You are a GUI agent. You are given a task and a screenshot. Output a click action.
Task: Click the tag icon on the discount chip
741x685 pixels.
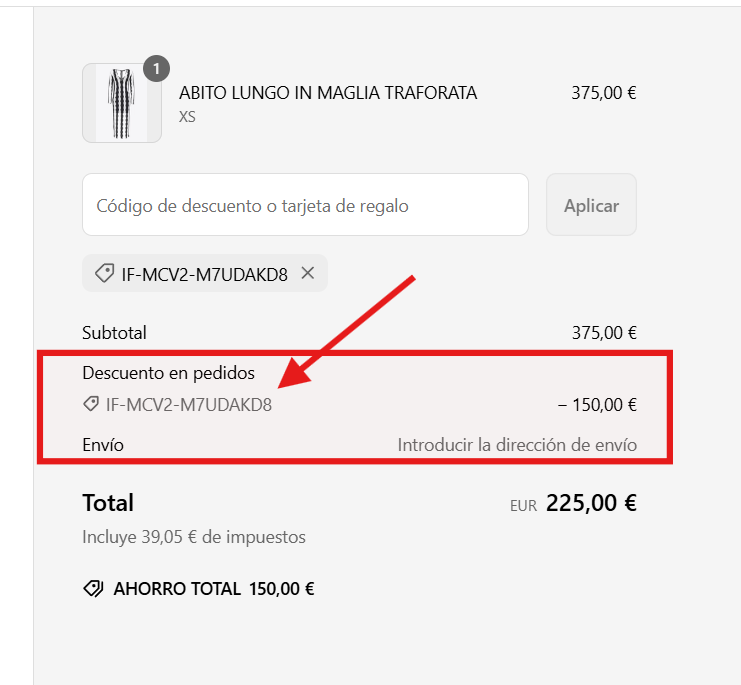pyautogui.click(x=104, y=273)
